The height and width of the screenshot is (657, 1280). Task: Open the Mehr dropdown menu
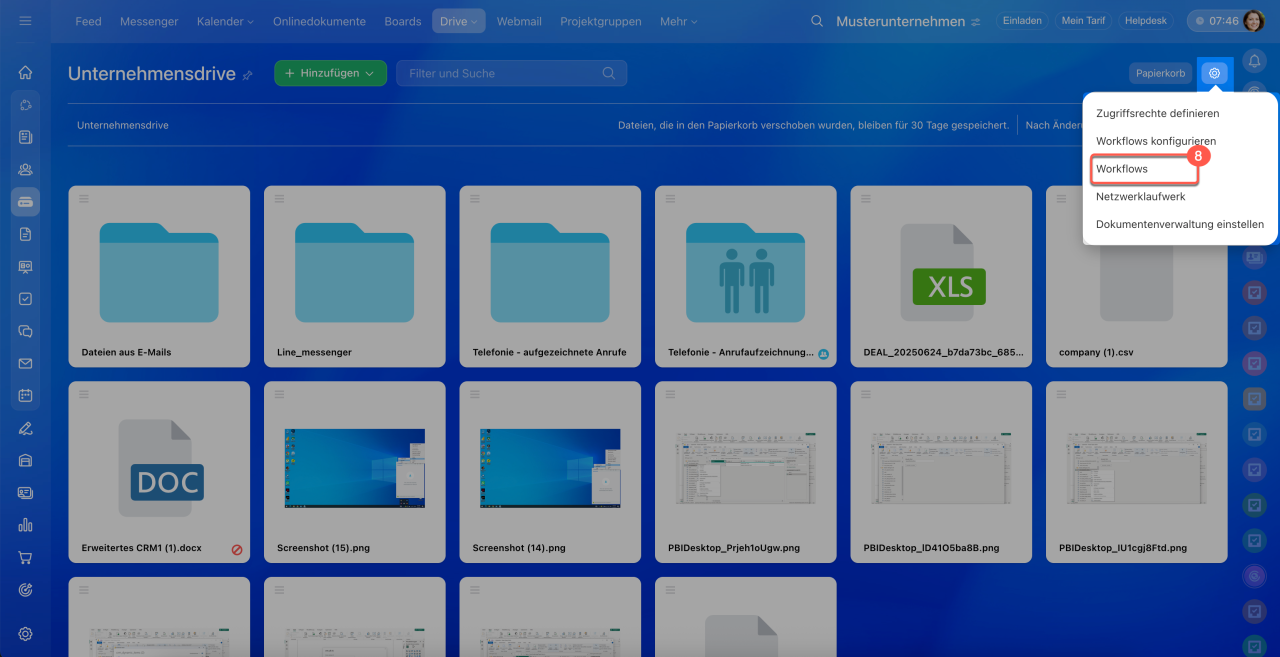point(679,21)
